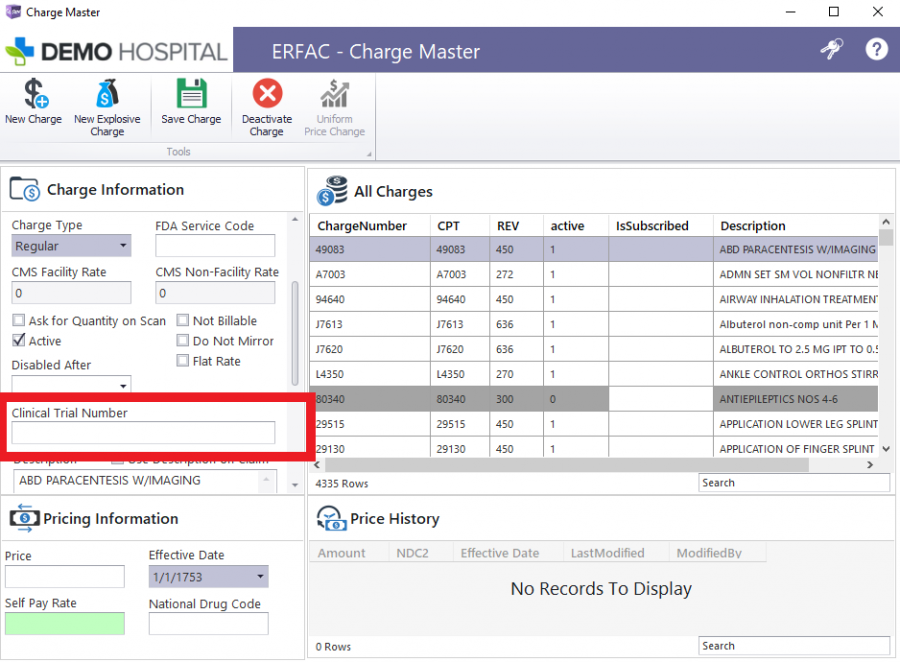Open the Charge Type dropdown
The width and height of the screenshot is (900, 662).
(x=123, y=246)
